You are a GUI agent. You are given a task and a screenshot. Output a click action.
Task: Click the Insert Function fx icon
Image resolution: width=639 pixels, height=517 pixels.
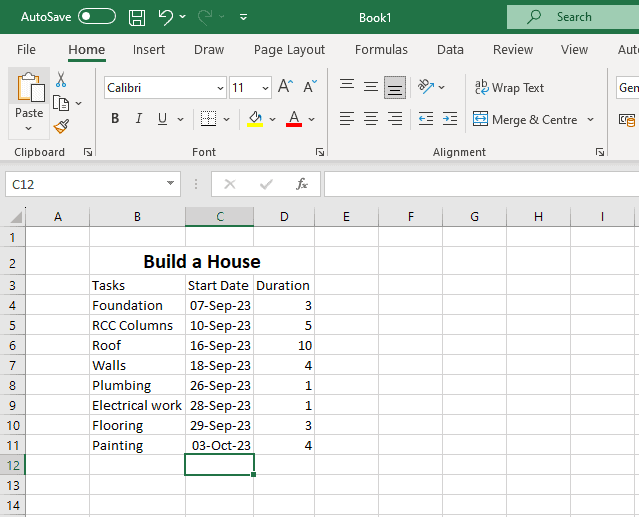(301, 184)
